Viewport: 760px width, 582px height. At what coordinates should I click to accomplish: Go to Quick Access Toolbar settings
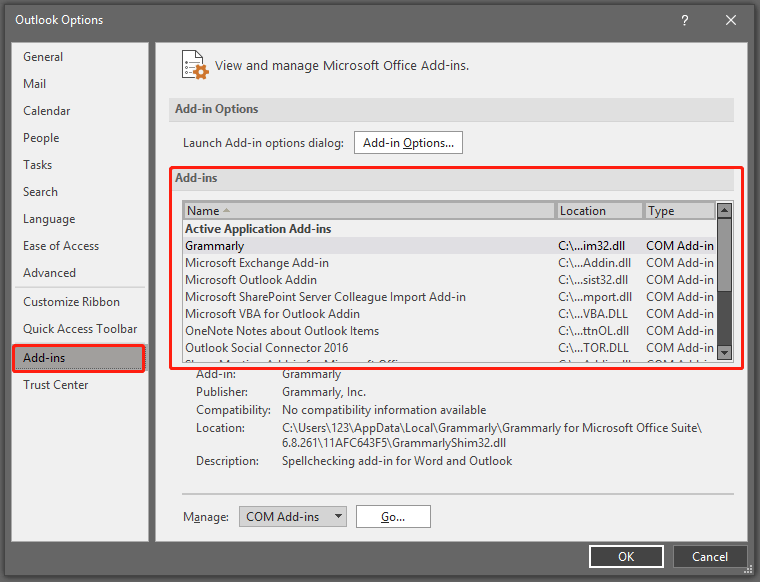(80, 329)
